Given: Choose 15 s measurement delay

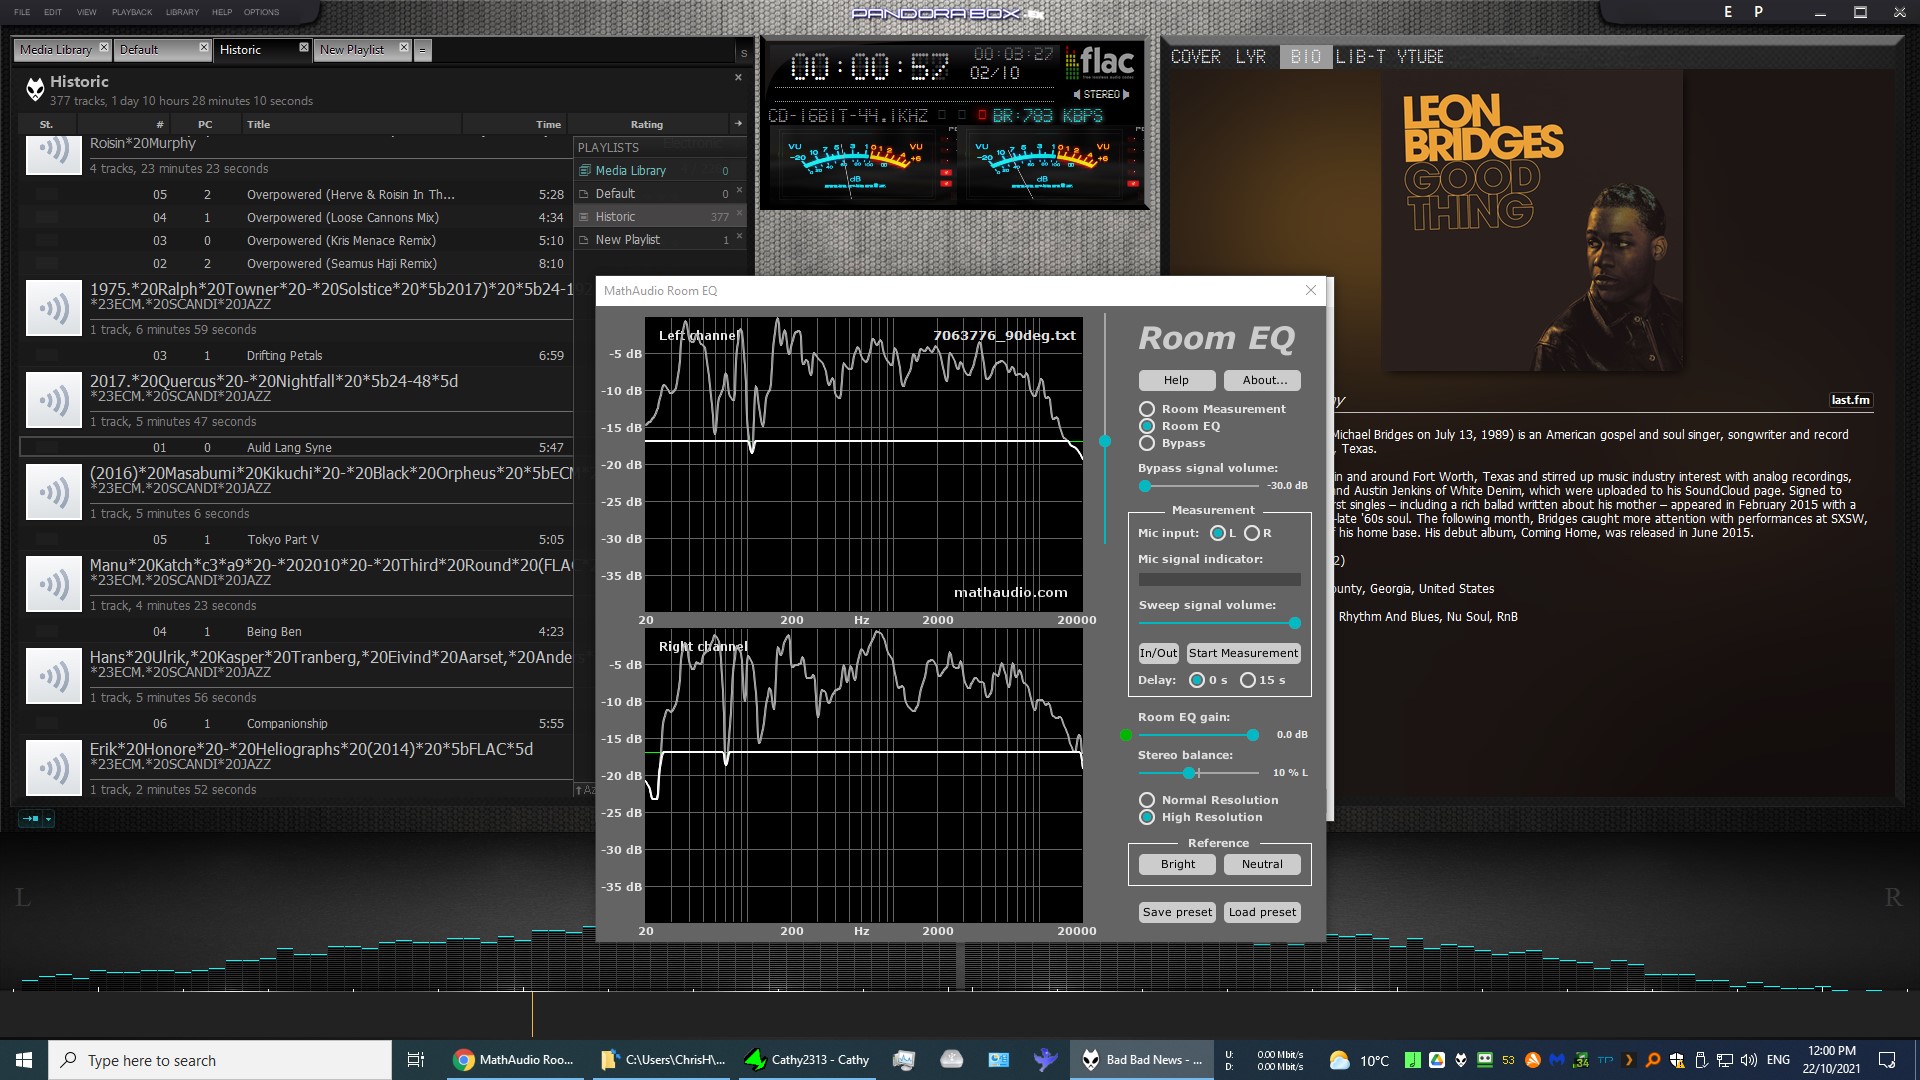Looking at the screenshot, I should pos(1248,680).
